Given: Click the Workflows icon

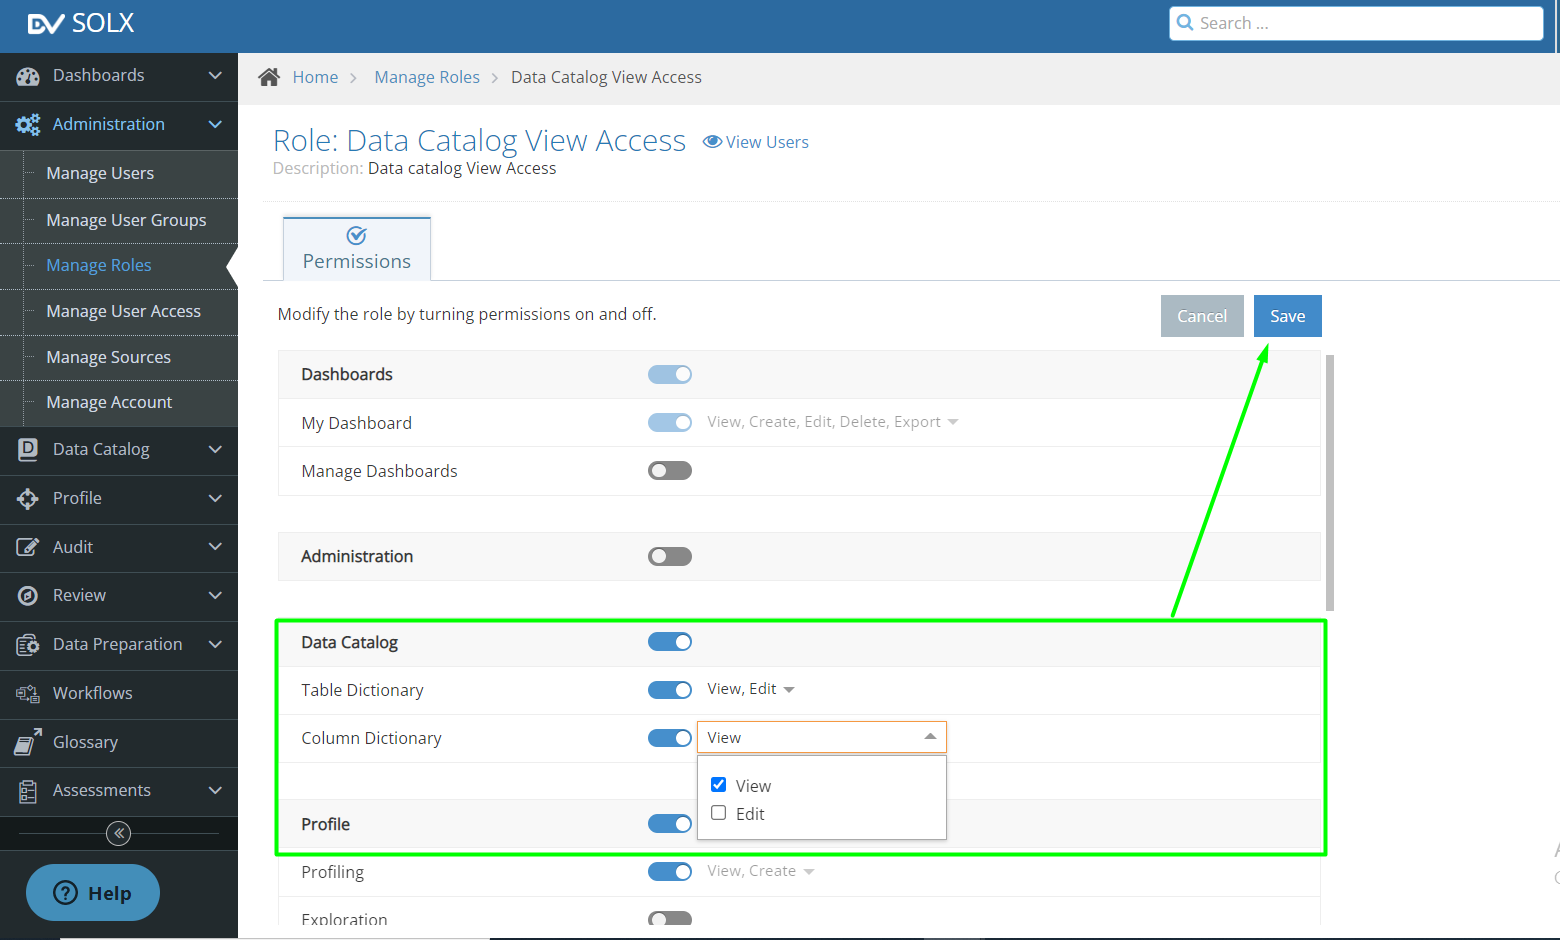Looking at the screenshot, I should [28, 693].
